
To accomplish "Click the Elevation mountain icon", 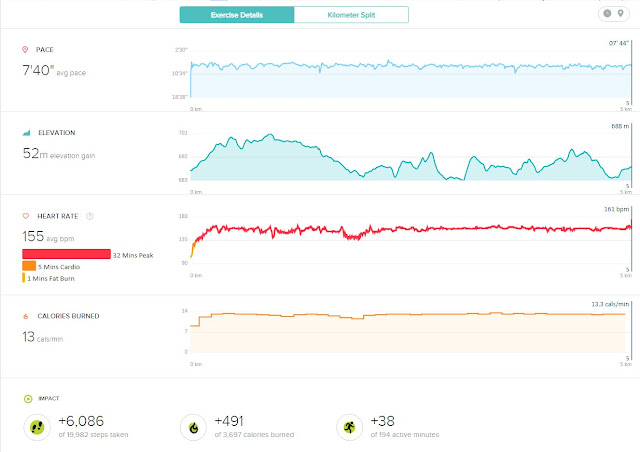I will tap(27, 133).
